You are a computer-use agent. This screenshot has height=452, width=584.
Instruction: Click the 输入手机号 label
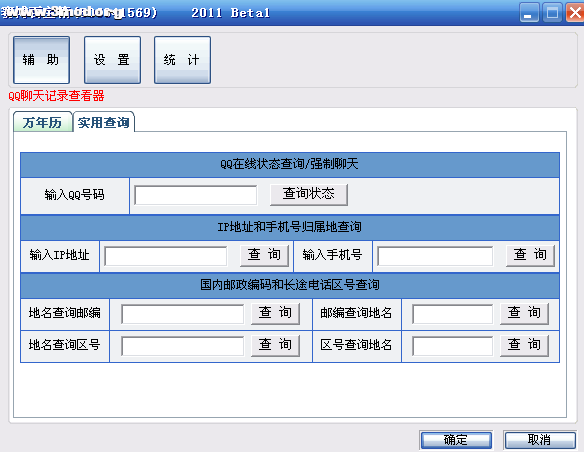pos(332,255)
